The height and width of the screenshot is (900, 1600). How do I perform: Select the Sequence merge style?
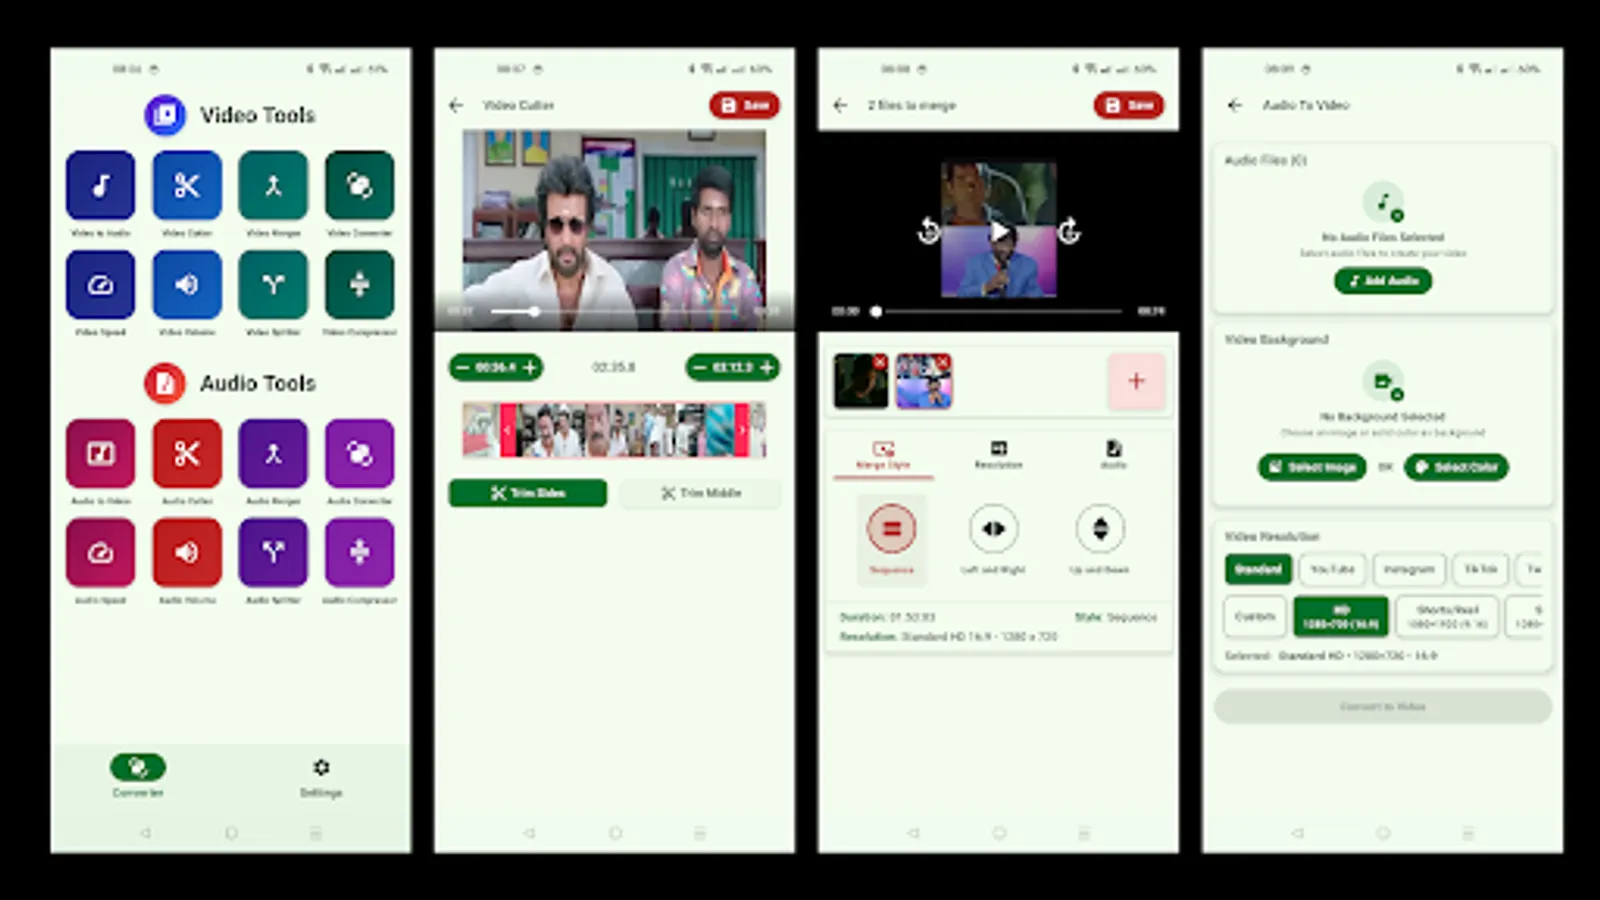pos(893,530)
